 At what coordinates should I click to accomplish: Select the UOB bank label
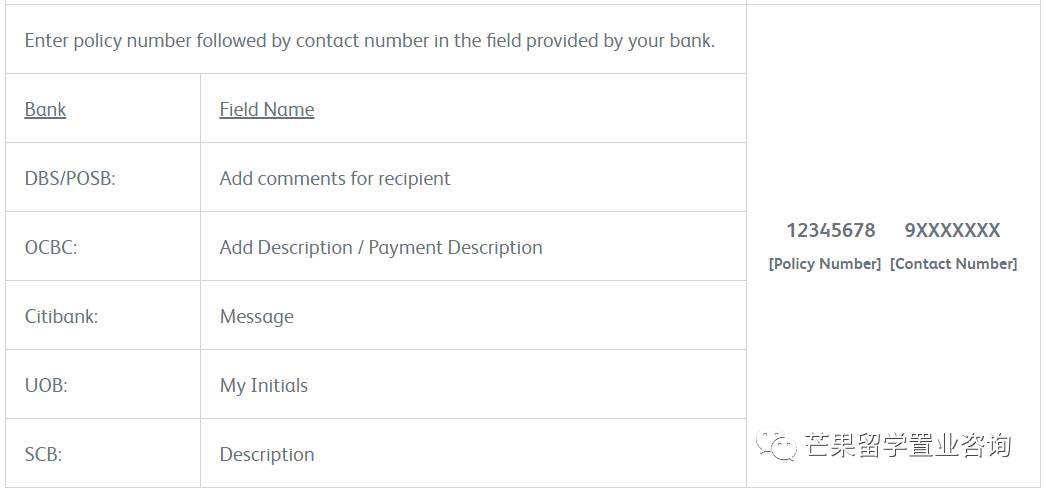(x=46, y=386)
